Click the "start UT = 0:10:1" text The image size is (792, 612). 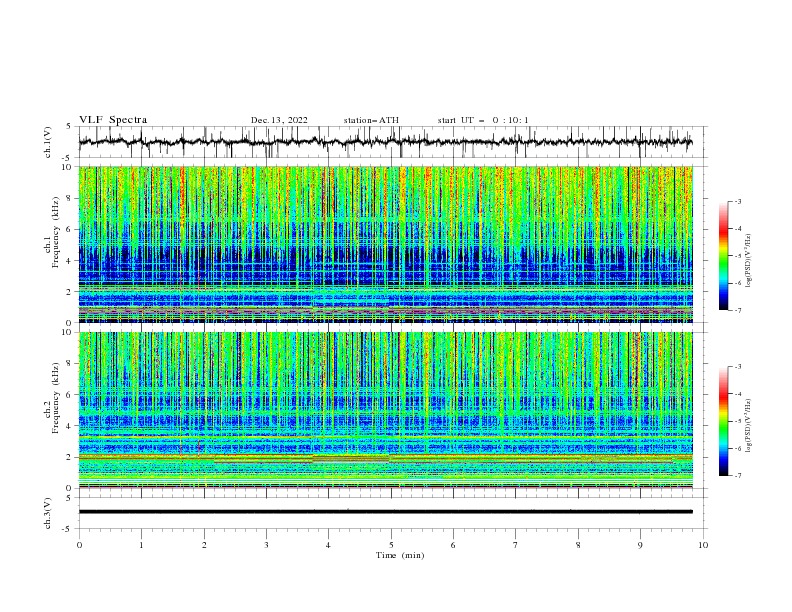(483, 120)
